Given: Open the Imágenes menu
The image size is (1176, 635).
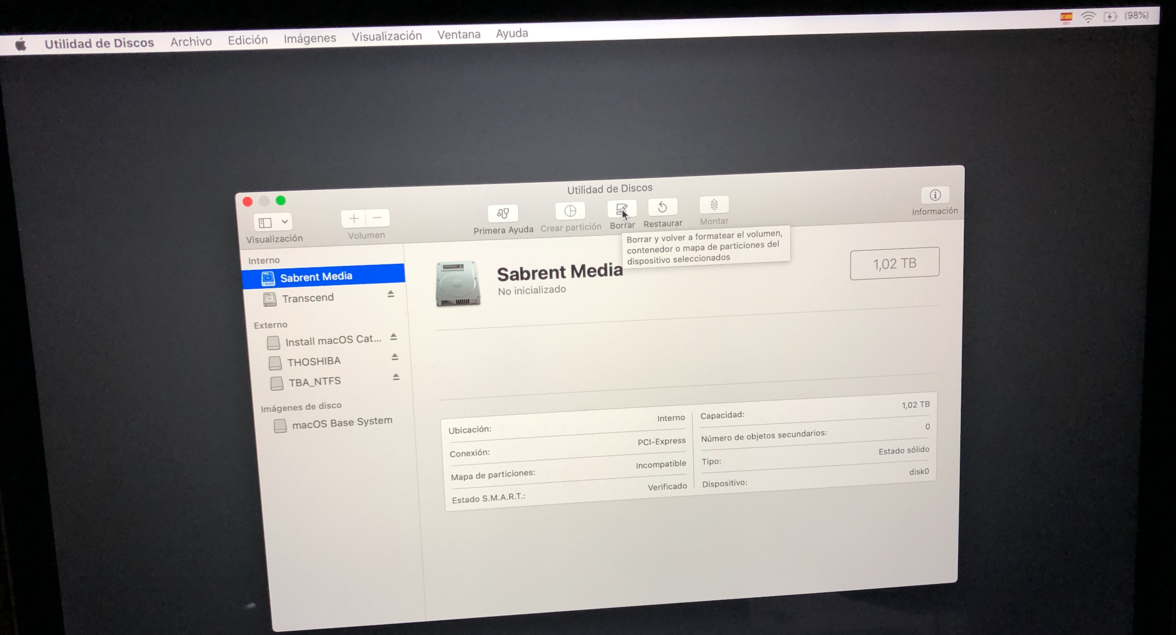Looking at the screenshot, I should (x=310, y=38).
